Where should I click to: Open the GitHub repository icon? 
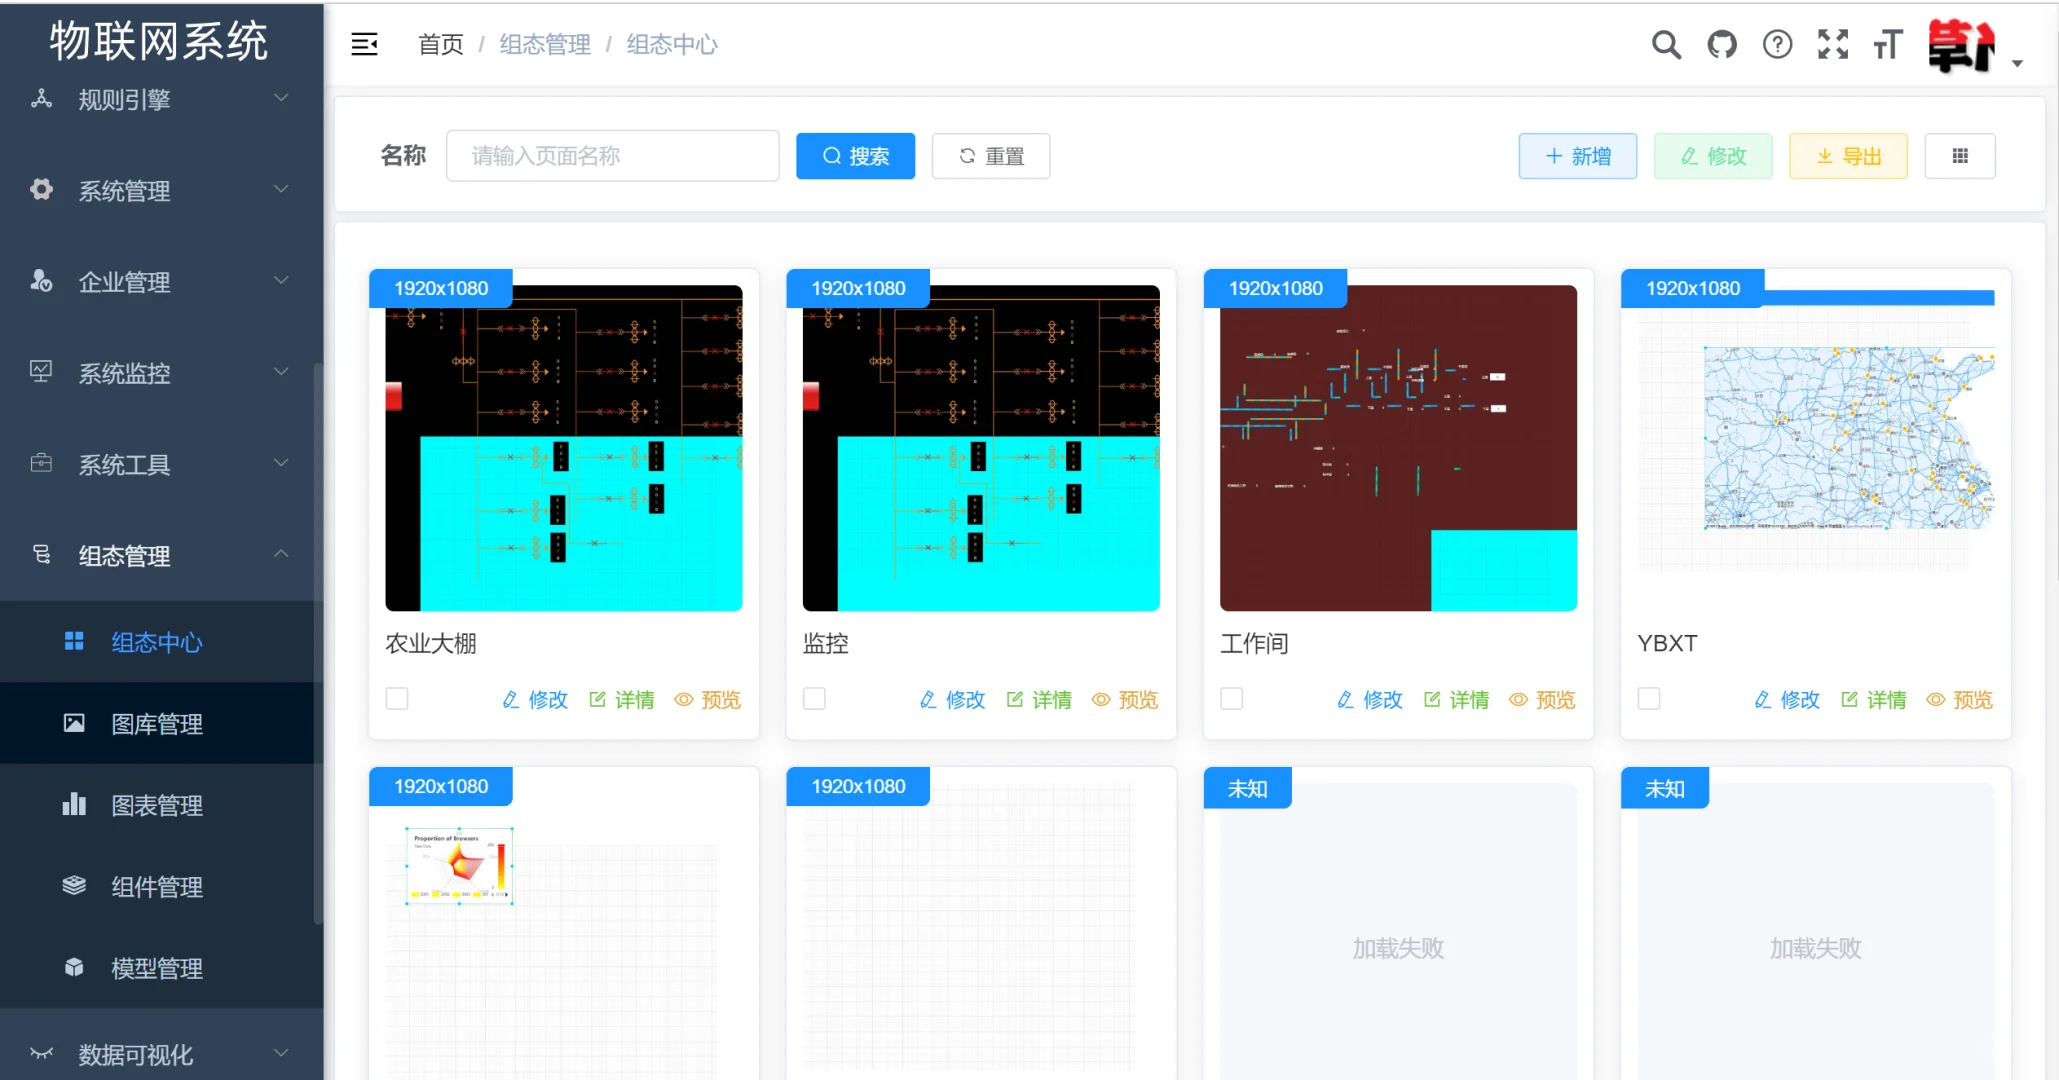(1722, 44)
